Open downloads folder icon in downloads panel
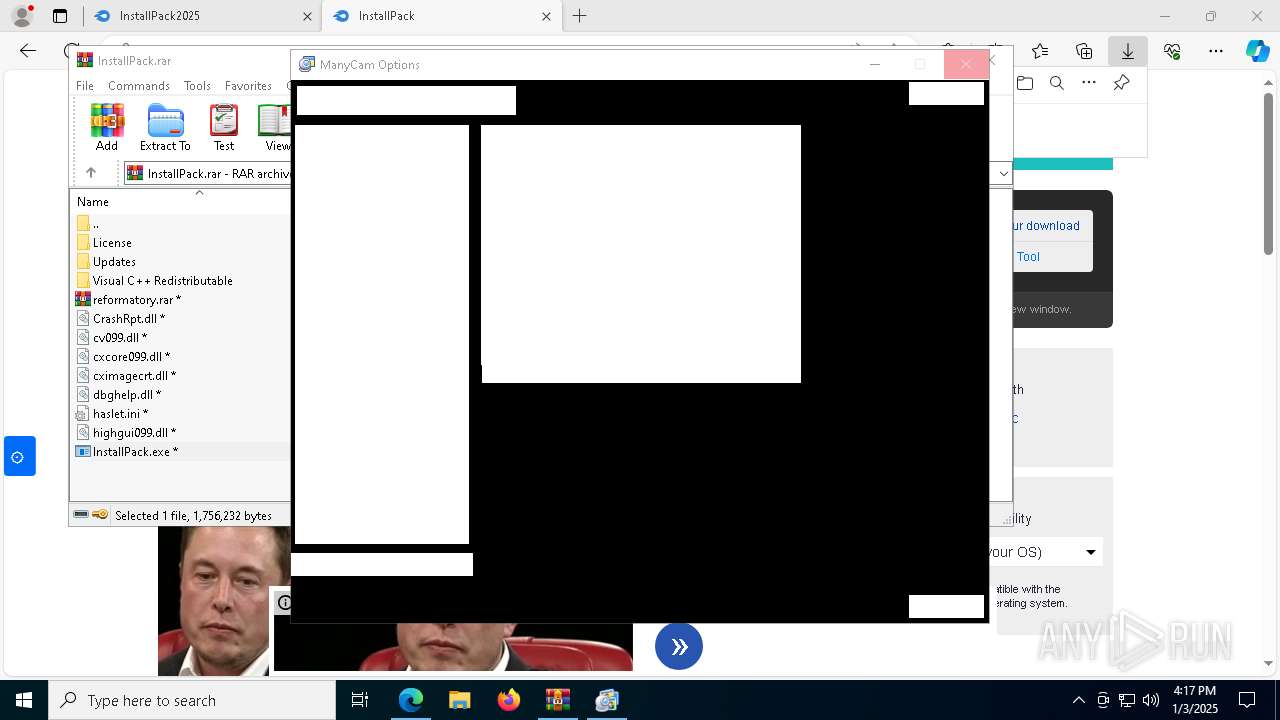The width and height of the screenshot is (1280, 720). (x=1025, y=83)
